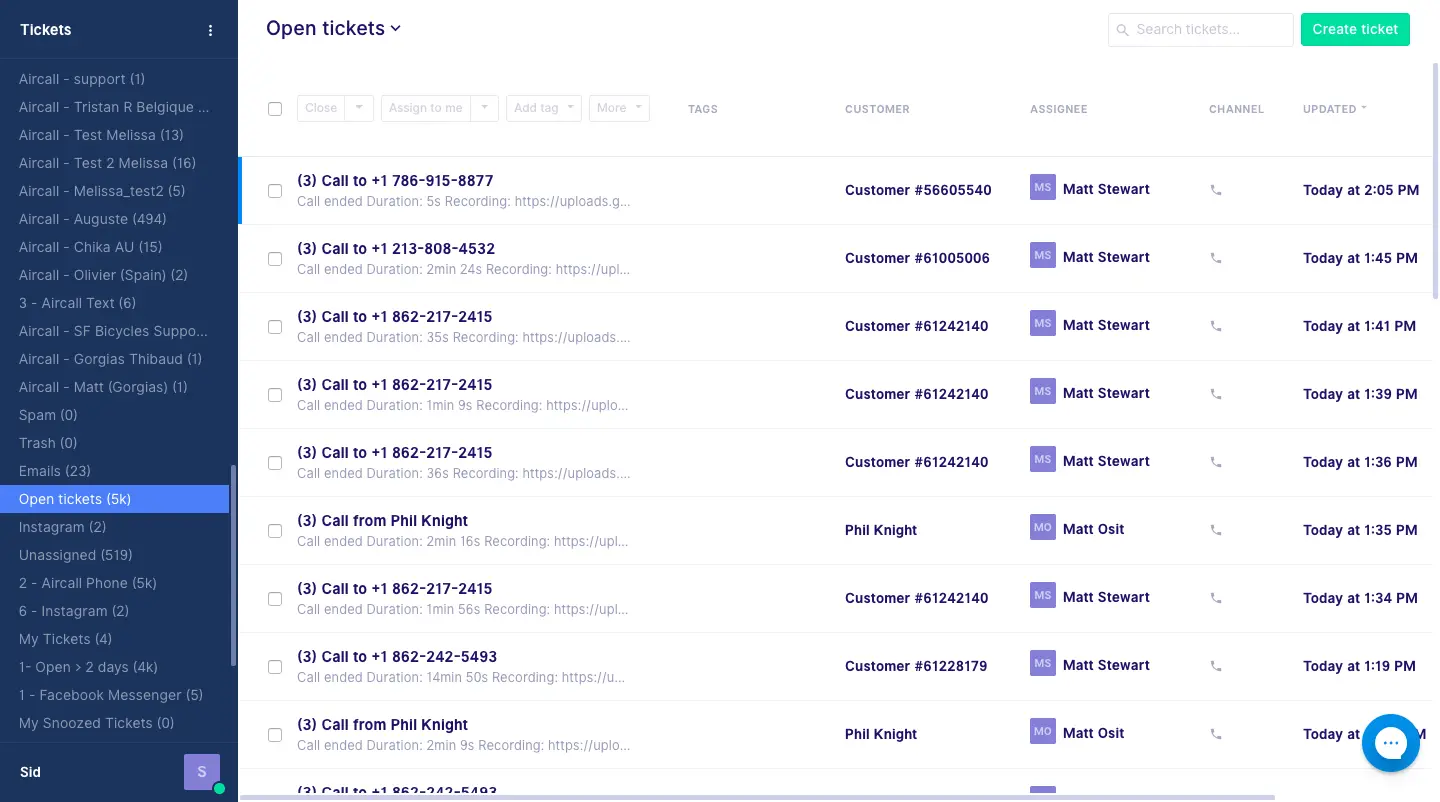Image resolution: width=1440 pixels, height=802 pixels.
Task: Open the More actions dropdown
Action: click(619, 108)
